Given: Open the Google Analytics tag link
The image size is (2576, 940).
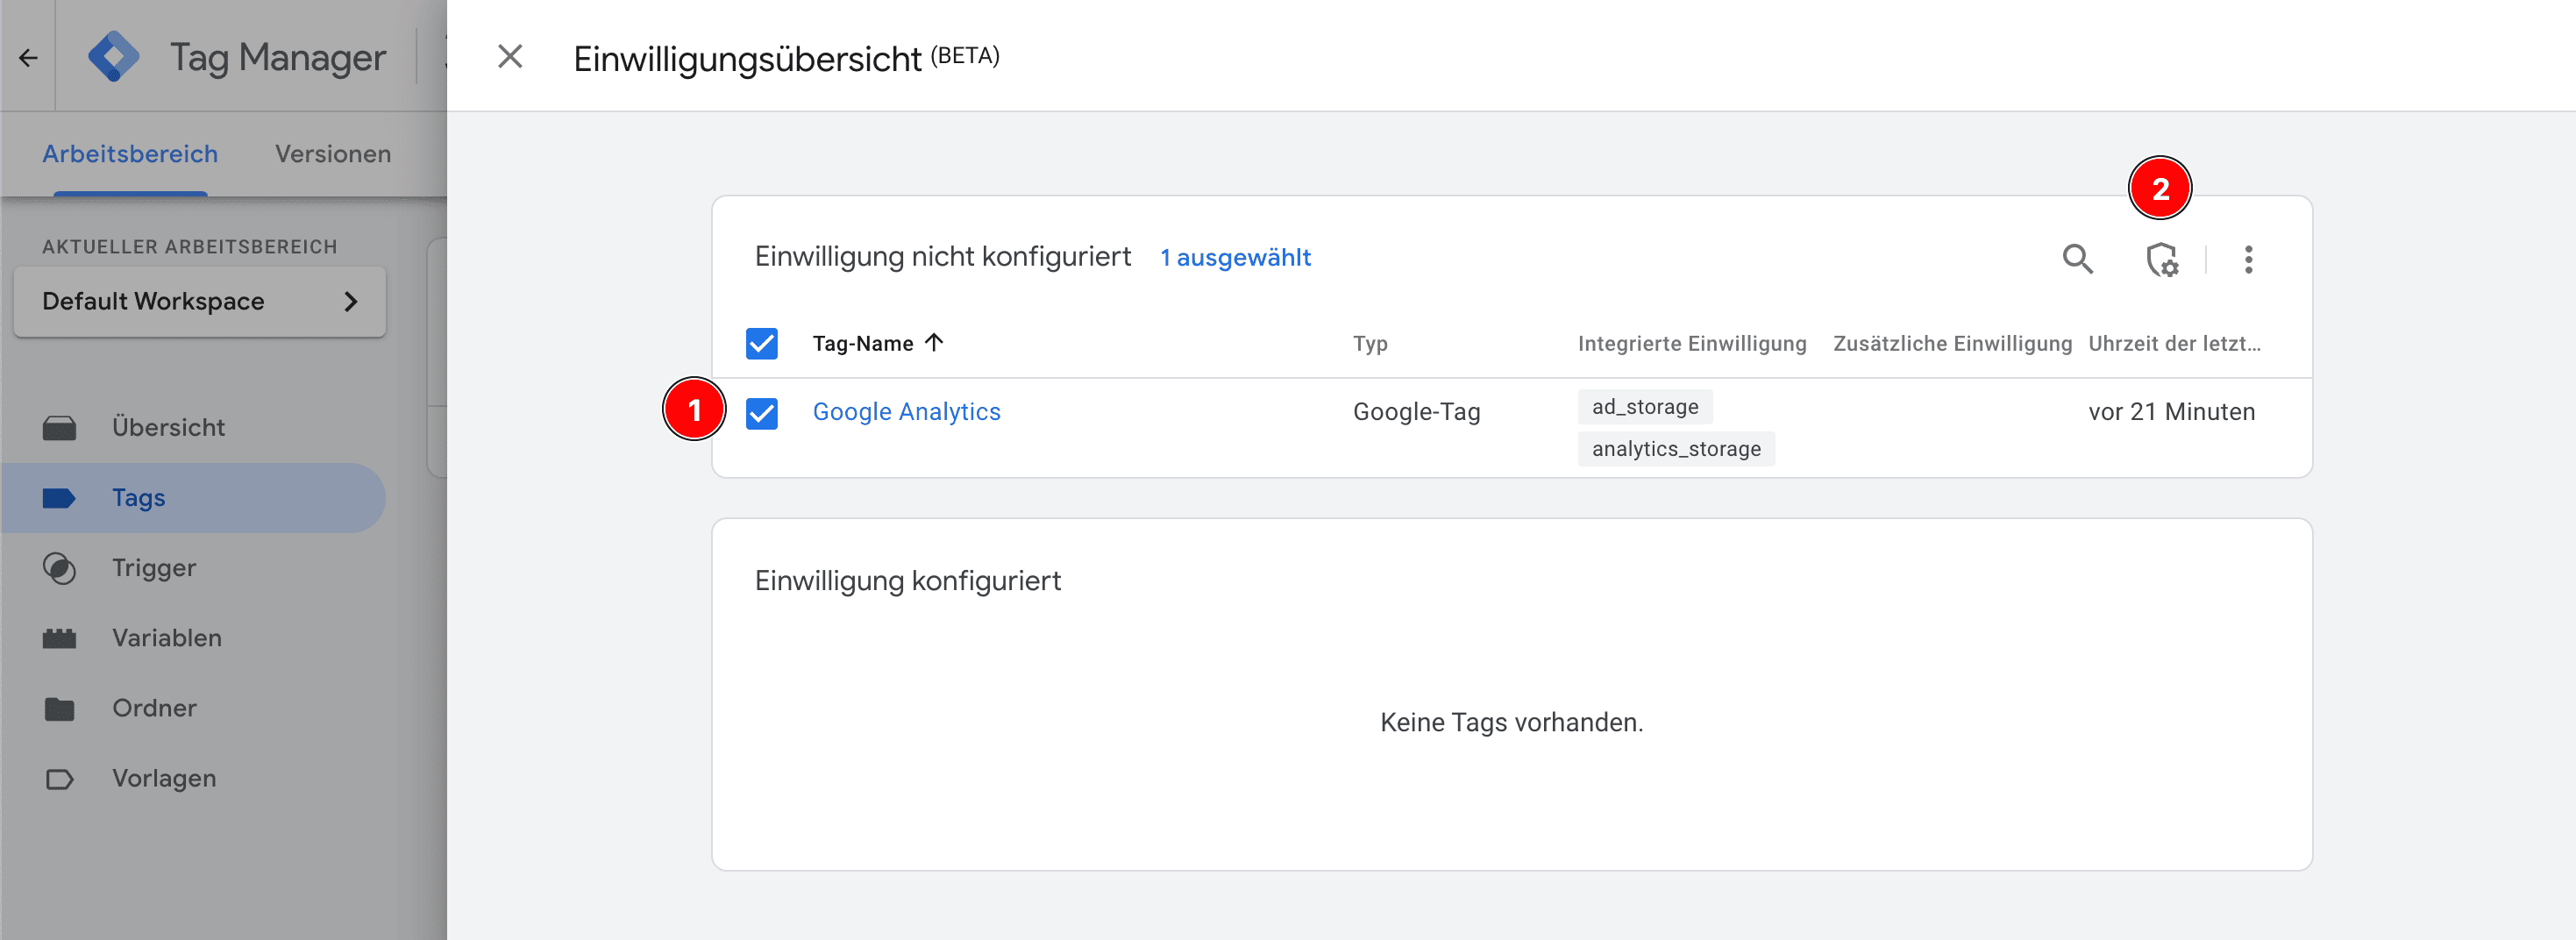Looking at the screenshot, I should click(905, 411).
